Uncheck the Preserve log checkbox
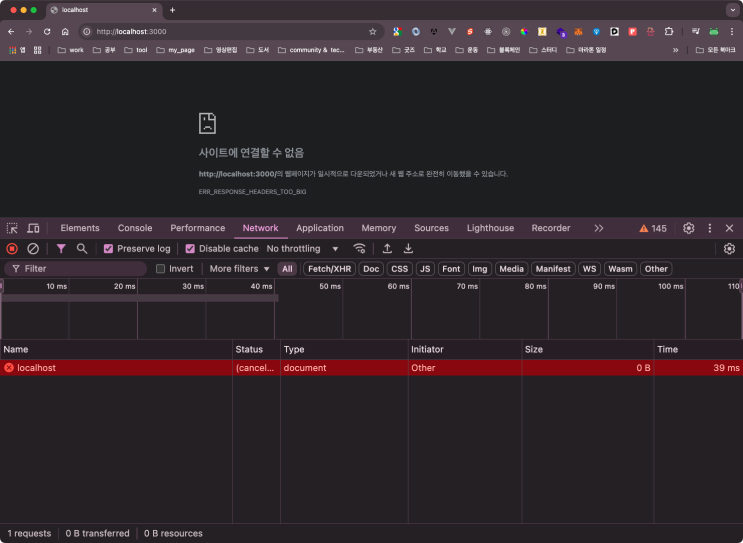 pos(109,248)
